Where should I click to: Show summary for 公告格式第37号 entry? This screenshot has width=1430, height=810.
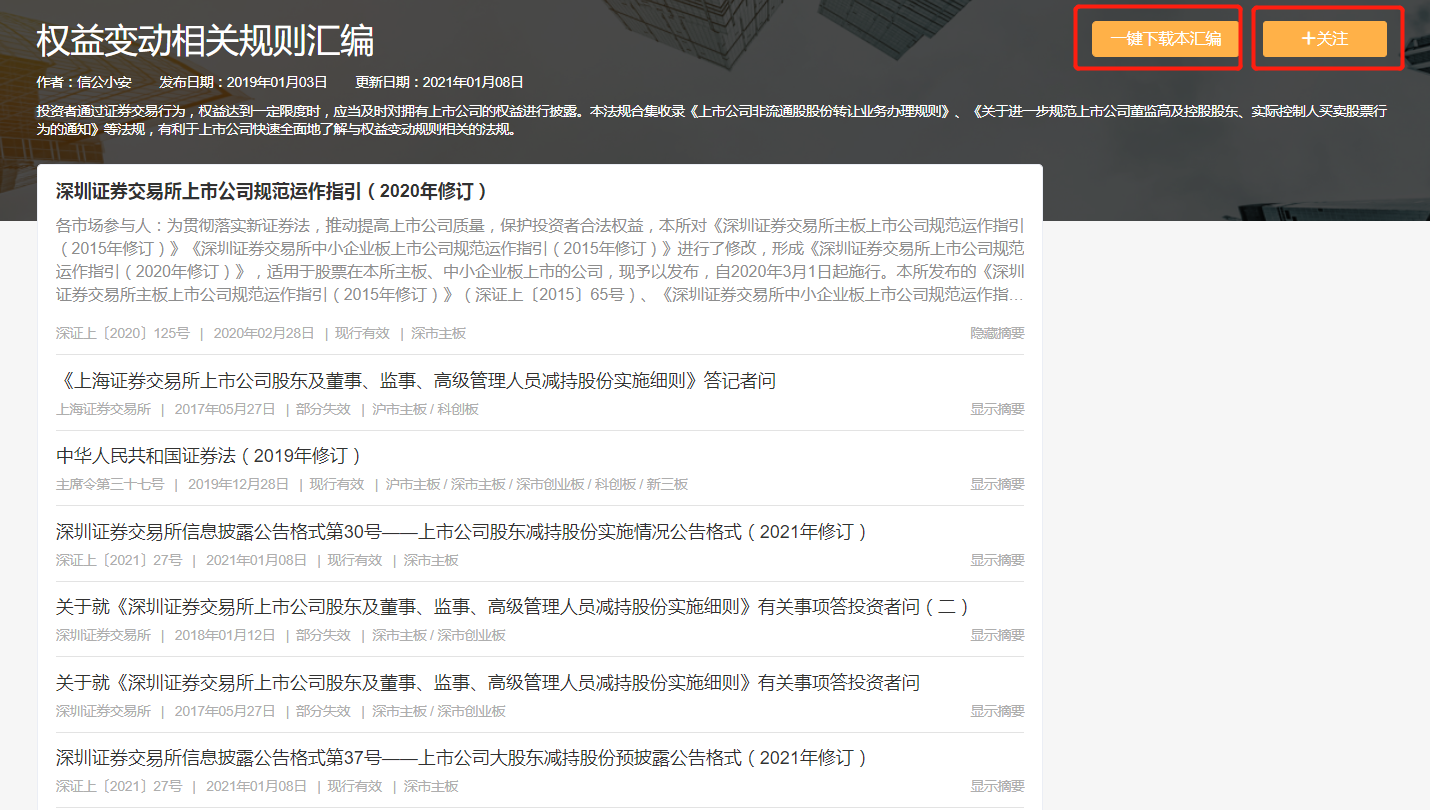pos(997,786)
